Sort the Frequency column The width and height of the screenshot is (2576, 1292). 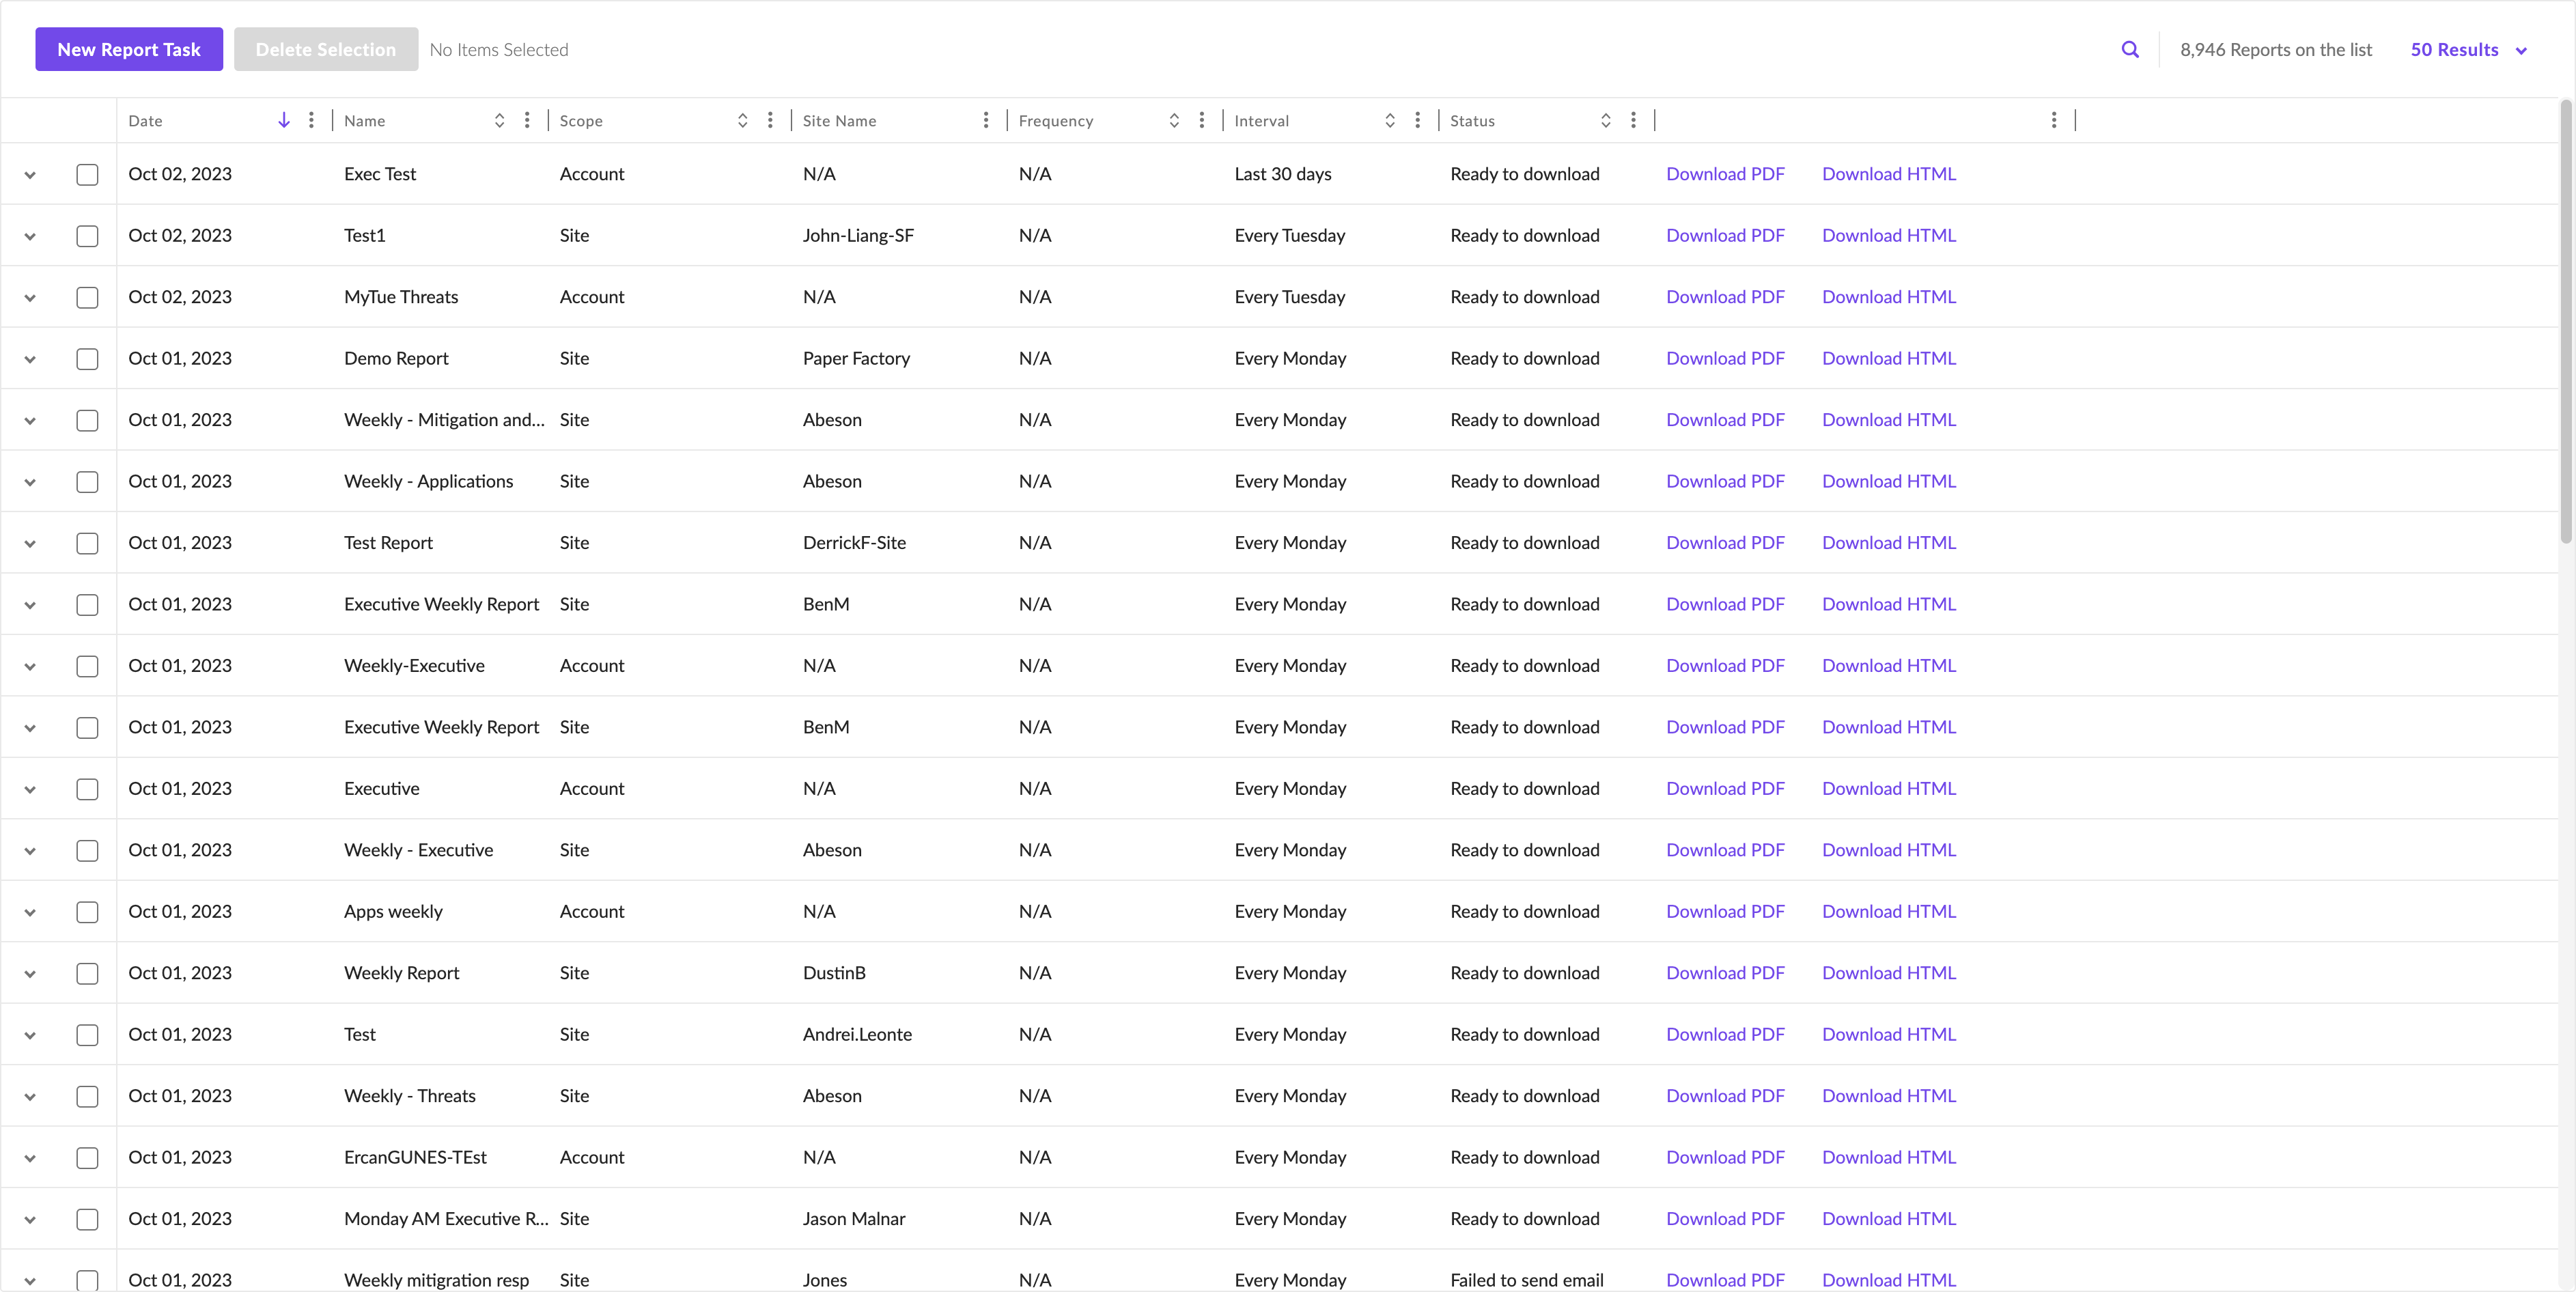1174,120
